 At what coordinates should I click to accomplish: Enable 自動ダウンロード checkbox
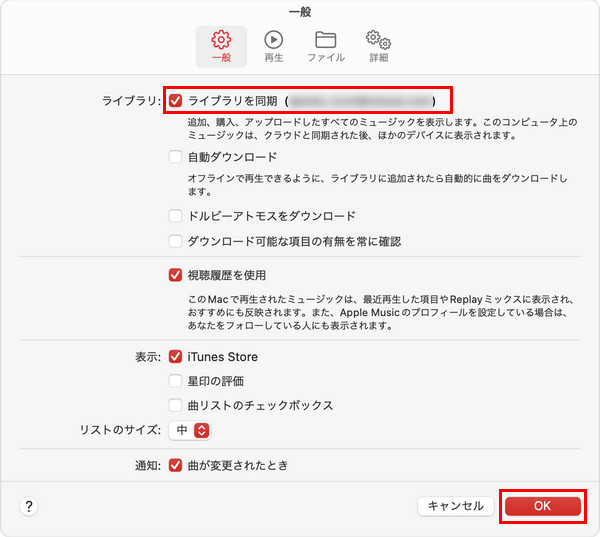pos(175,157)
